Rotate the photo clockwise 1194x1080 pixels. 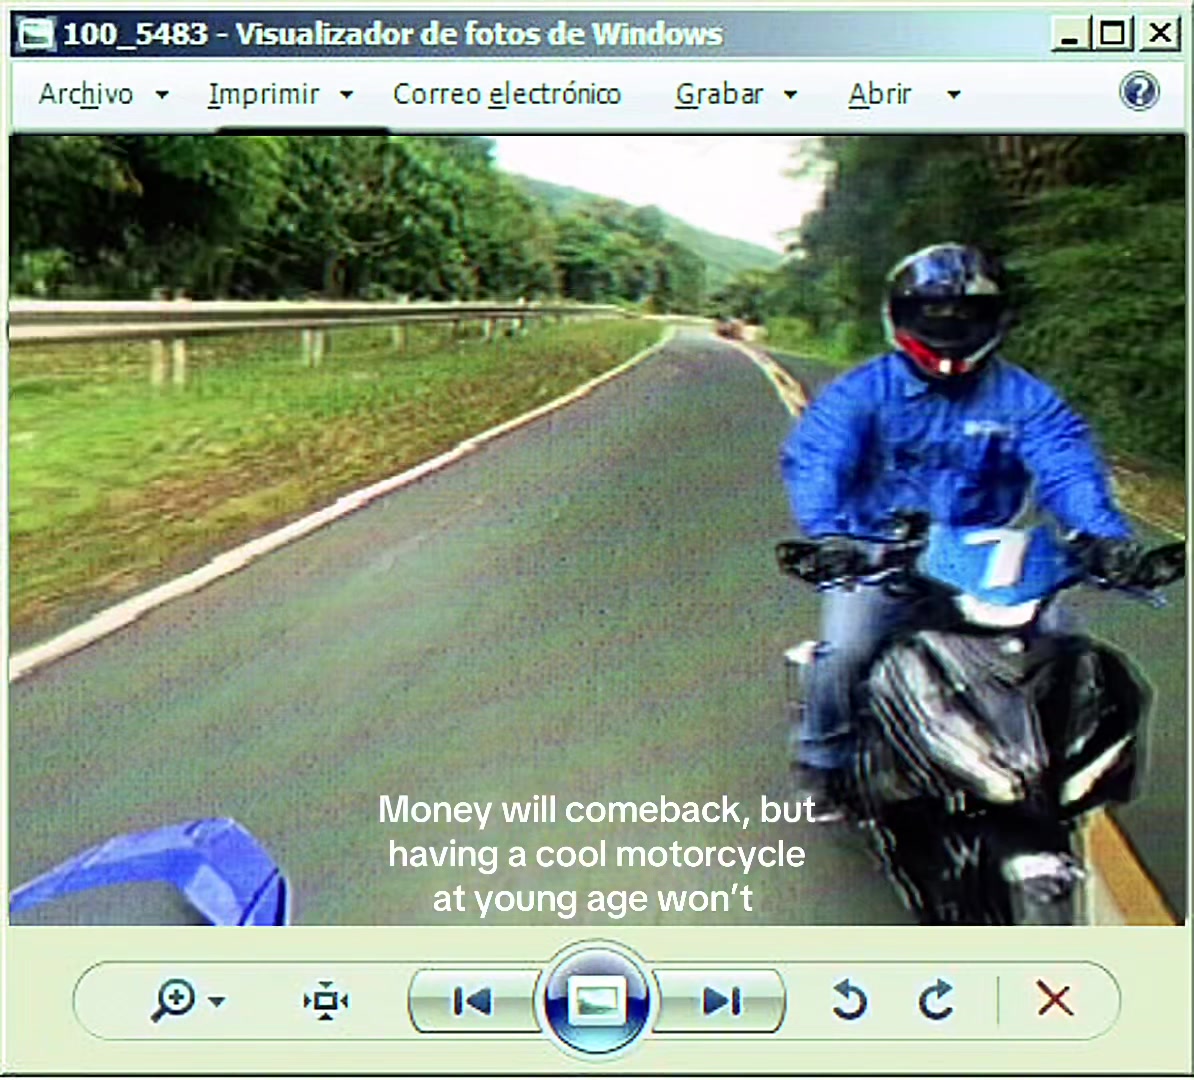[936, 1000]
